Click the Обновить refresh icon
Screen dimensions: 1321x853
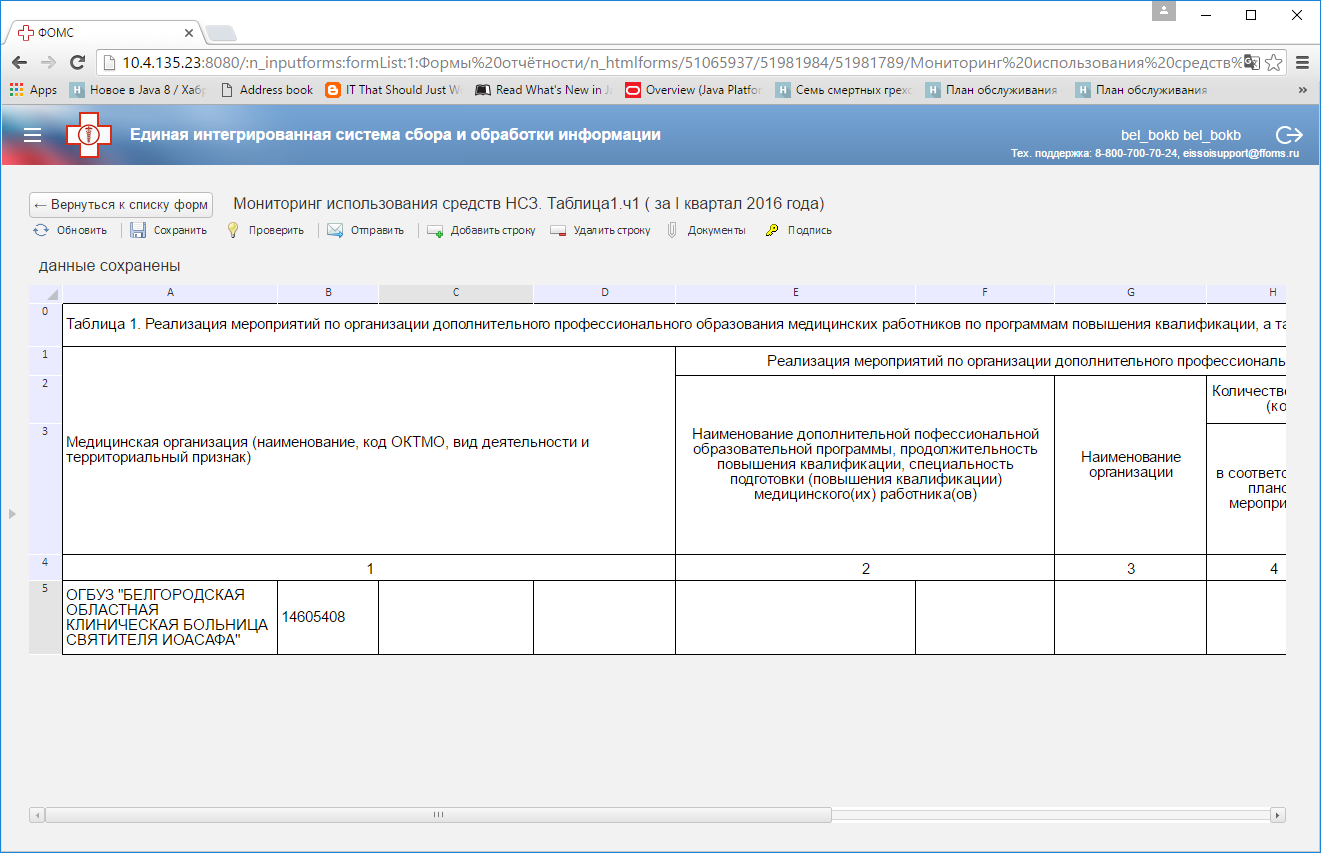click(x=41, y=230)
